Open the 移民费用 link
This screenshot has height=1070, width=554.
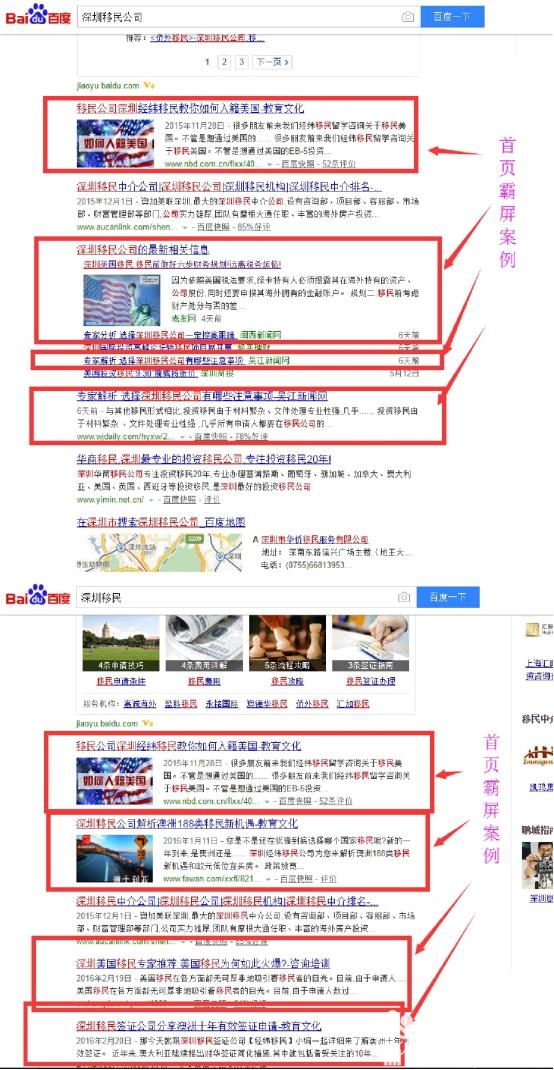click(x=204, y=681)
